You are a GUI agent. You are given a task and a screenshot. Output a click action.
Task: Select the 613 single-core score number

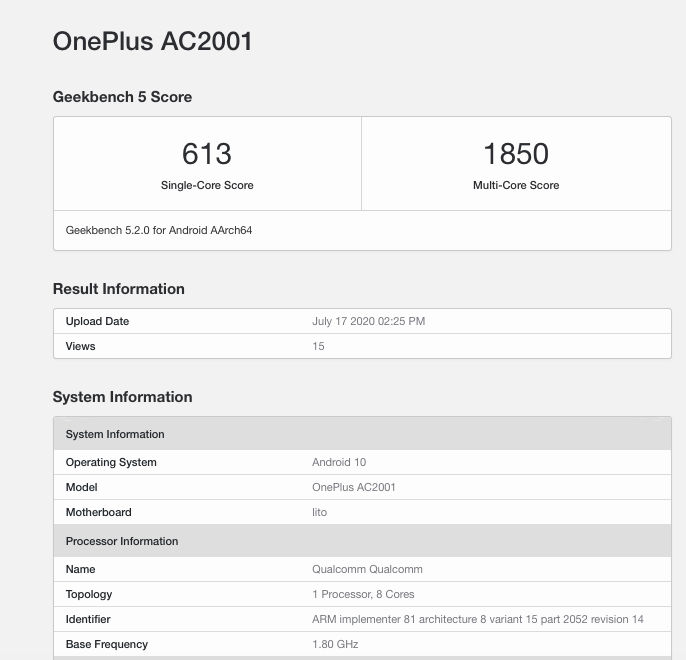pos(207,154)
